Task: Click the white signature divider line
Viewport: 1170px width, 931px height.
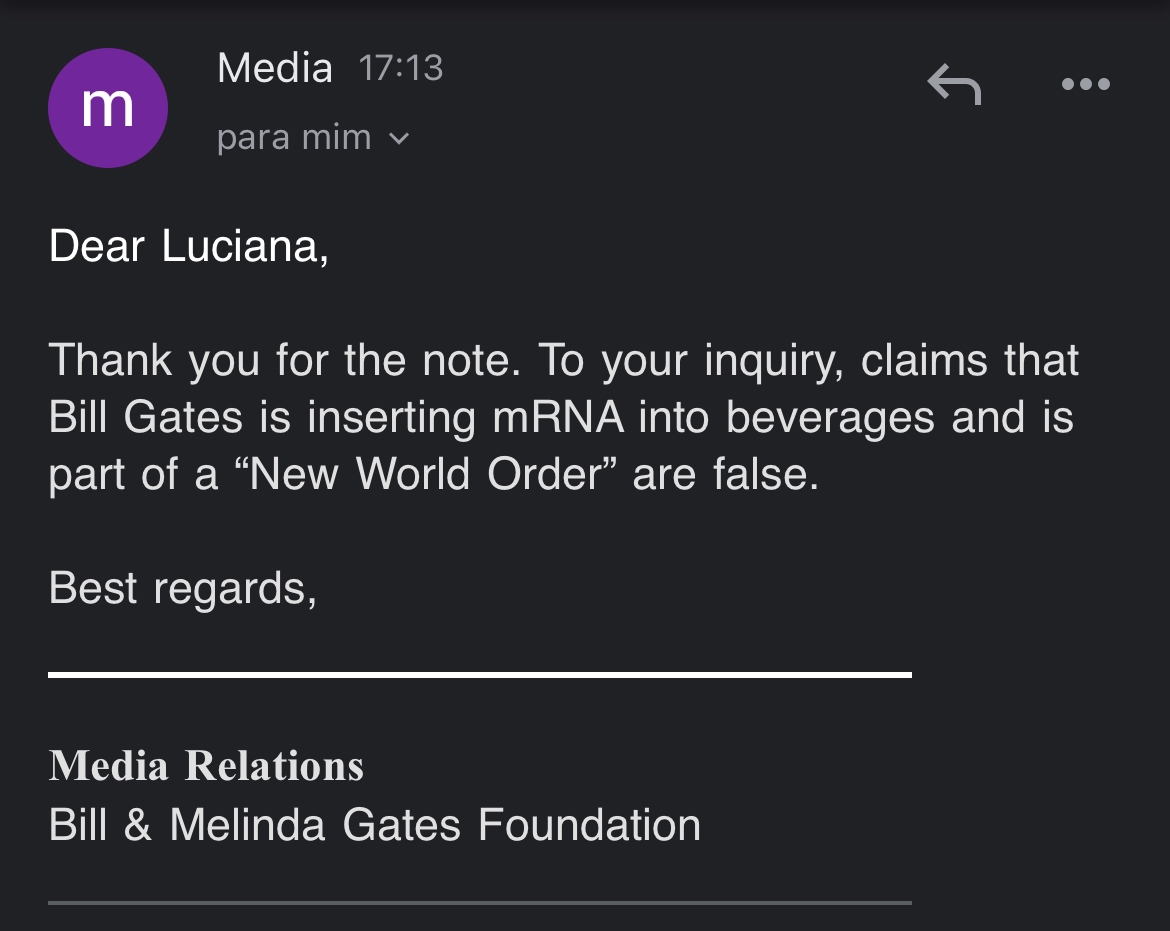Action: (480, 674)
